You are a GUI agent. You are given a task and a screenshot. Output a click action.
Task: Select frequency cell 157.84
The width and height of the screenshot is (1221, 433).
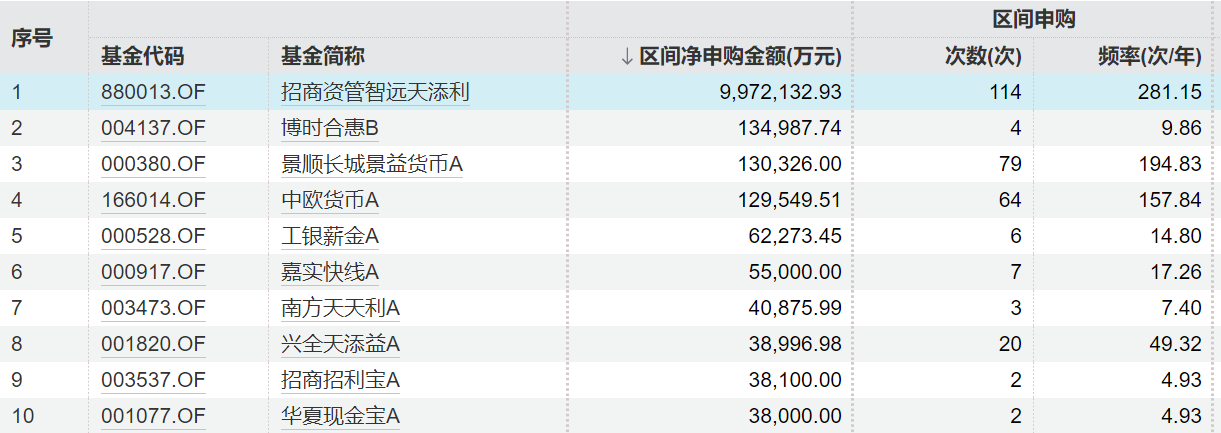click(x=1172, y=200)
